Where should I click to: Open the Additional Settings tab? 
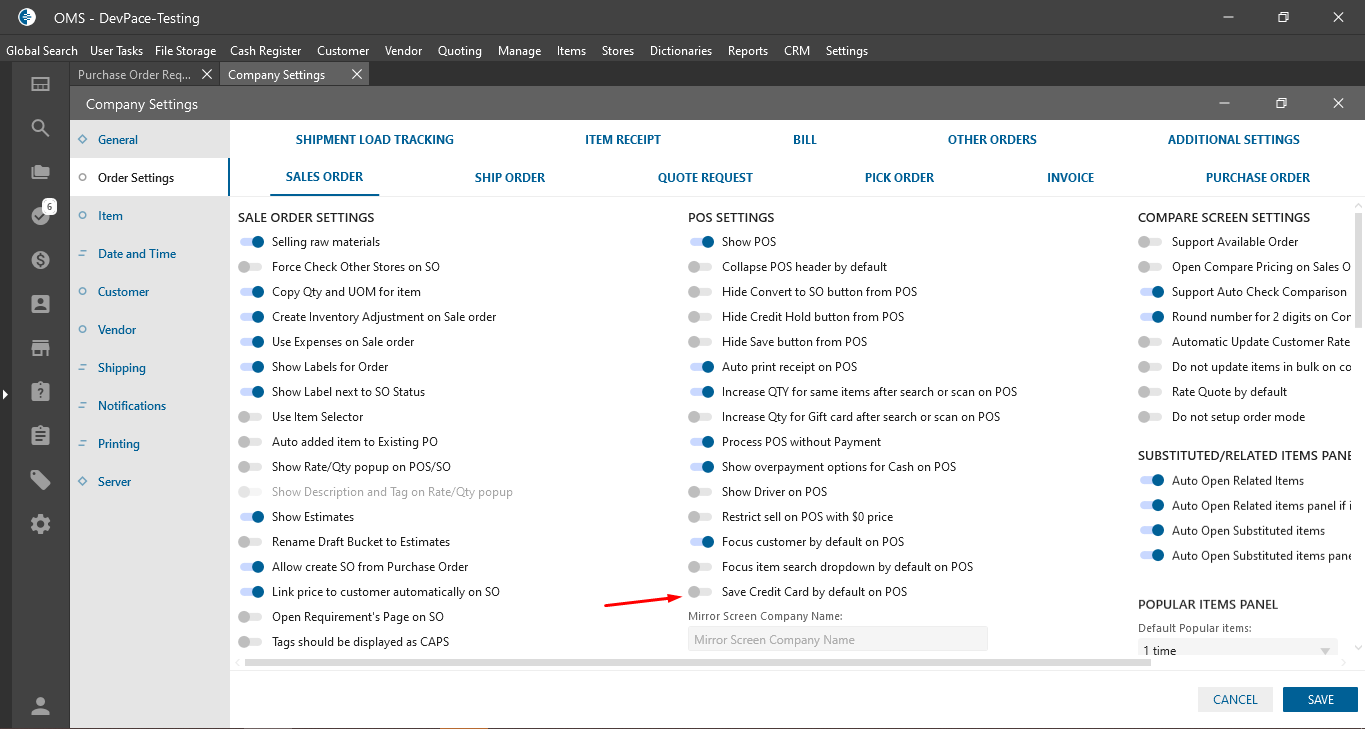coord(1234,140)
